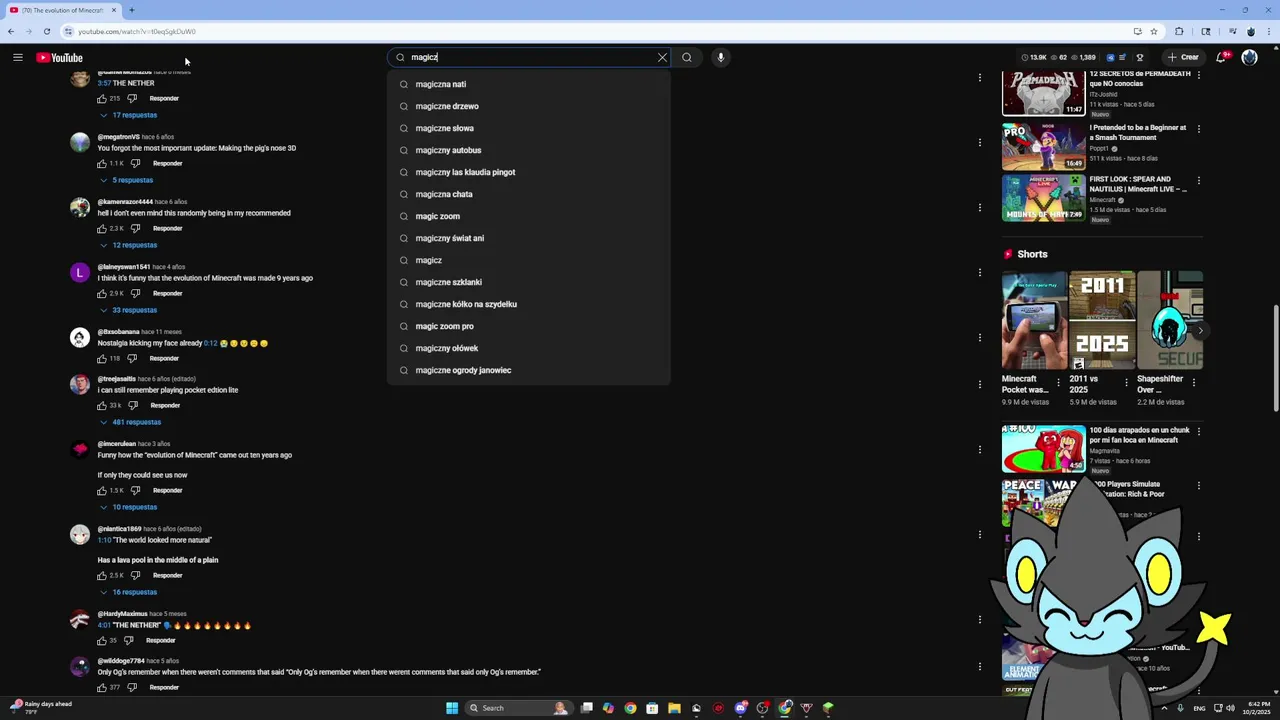
Task: Dislike the comment about nose 3D update
Action: click(x=135, y=163)
